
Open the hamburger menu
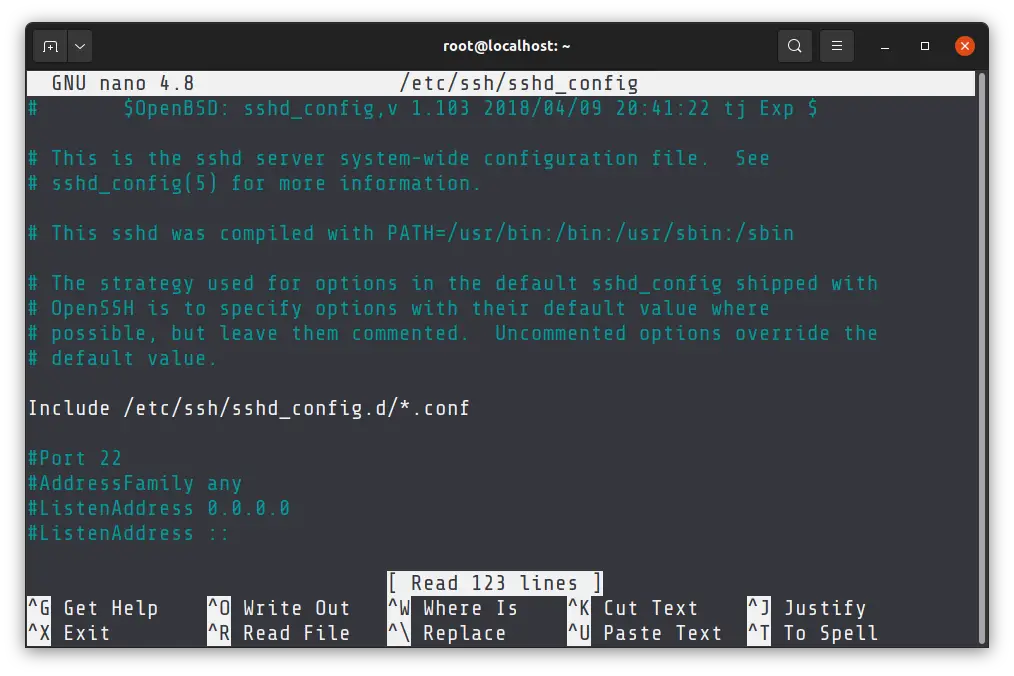(x=837, y=45)
